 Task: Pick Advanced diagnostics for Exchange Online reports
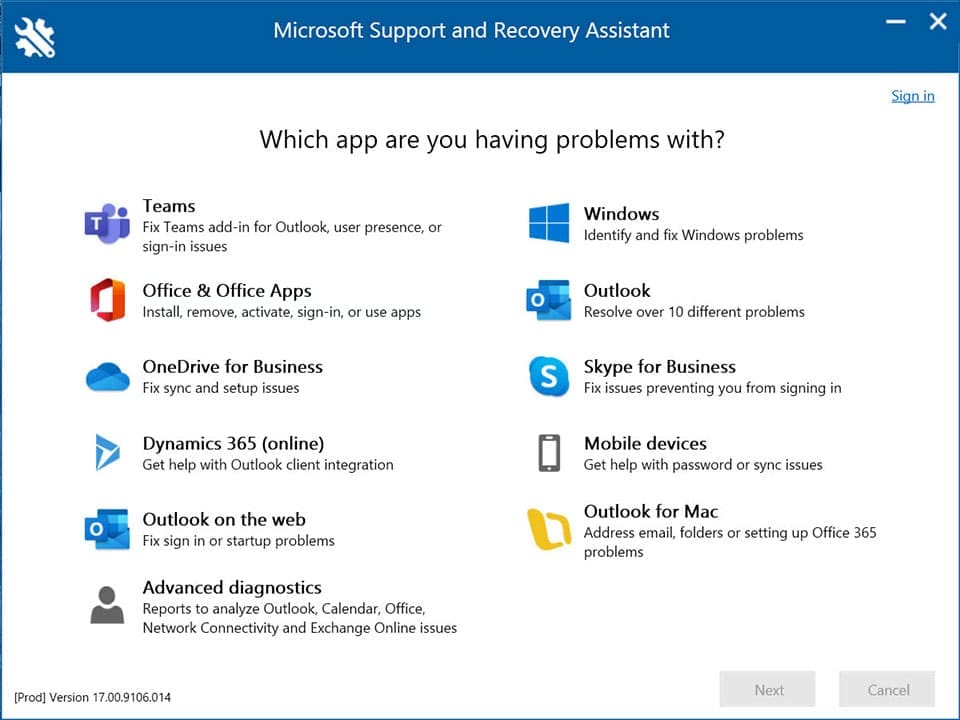point(231,588)
